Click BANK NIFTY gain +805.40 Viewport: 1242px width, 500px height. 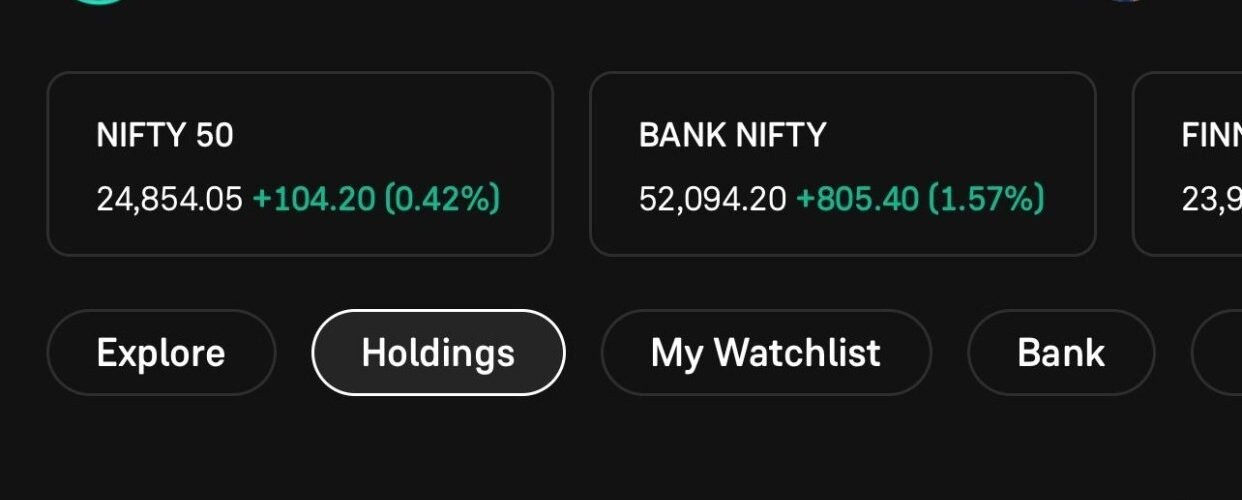tap(857, 199)
